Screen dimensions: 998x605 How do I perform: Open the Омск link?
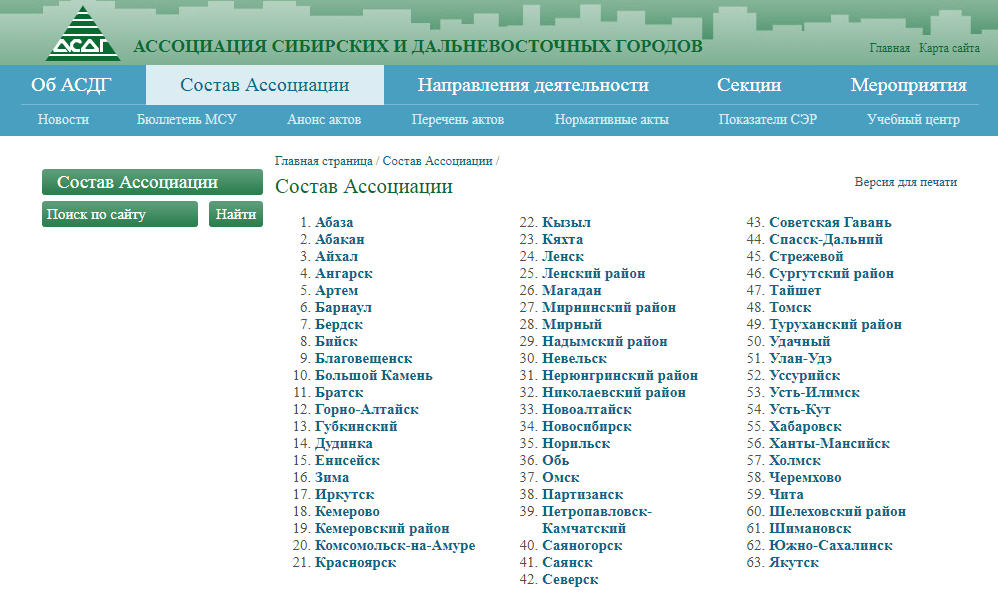click(561, 478)
